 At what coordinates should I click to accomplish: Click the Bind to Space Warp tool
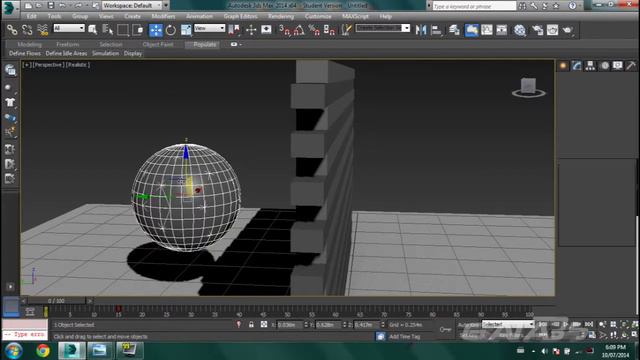[42, 30]
